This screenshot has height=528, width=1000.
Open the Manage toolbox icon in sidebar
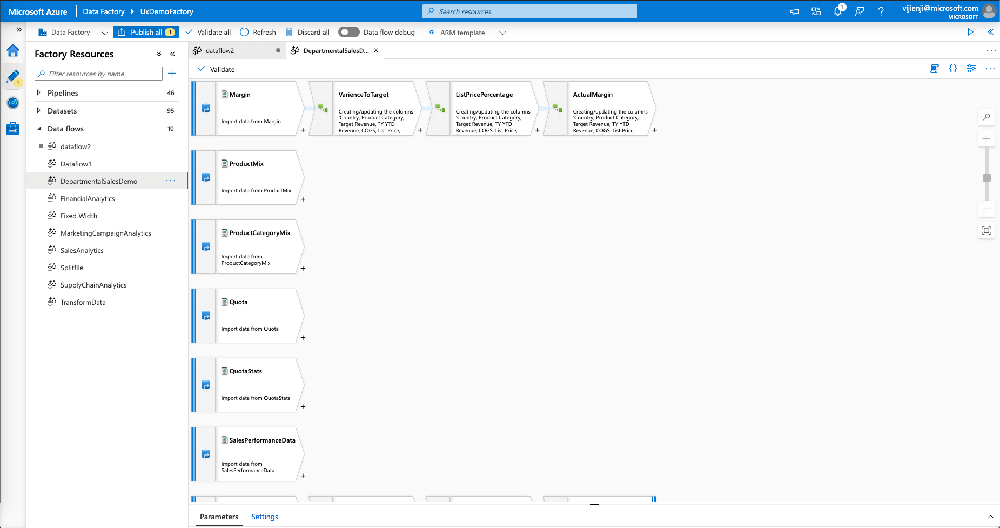point(13,128)
